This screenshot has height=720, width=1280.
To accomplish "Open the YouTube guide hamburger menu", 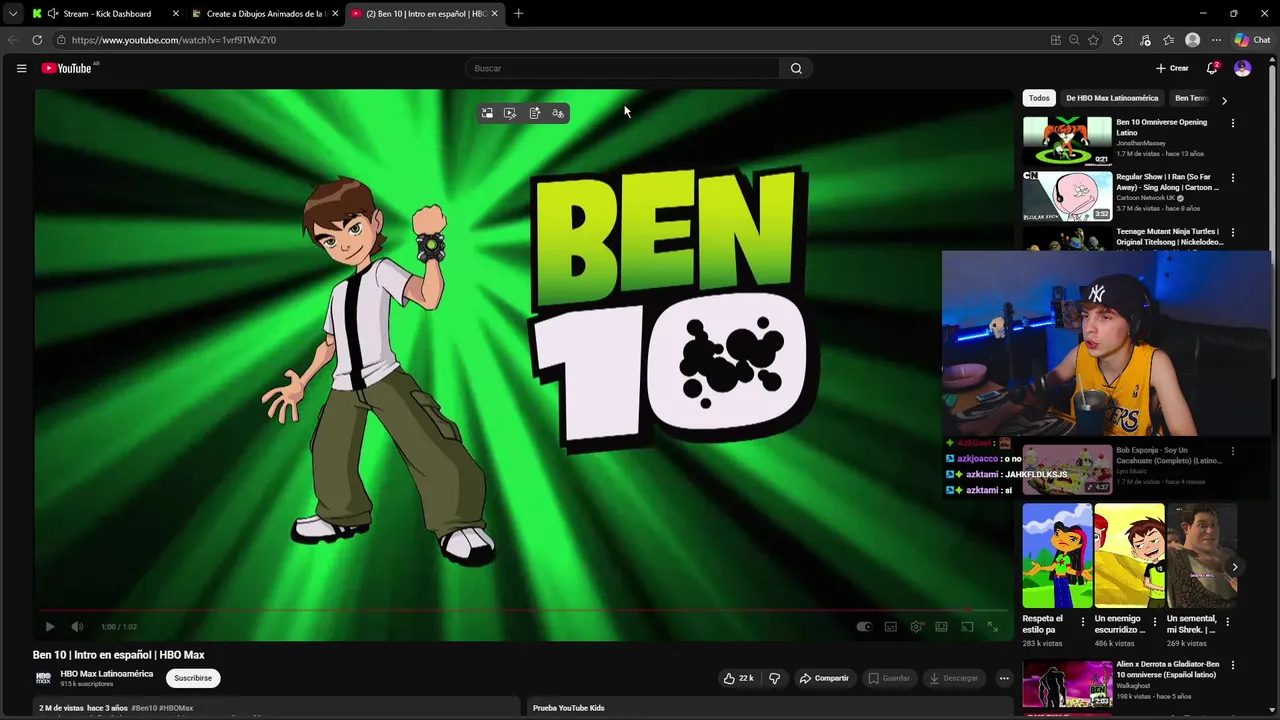I will pos(21,68).
